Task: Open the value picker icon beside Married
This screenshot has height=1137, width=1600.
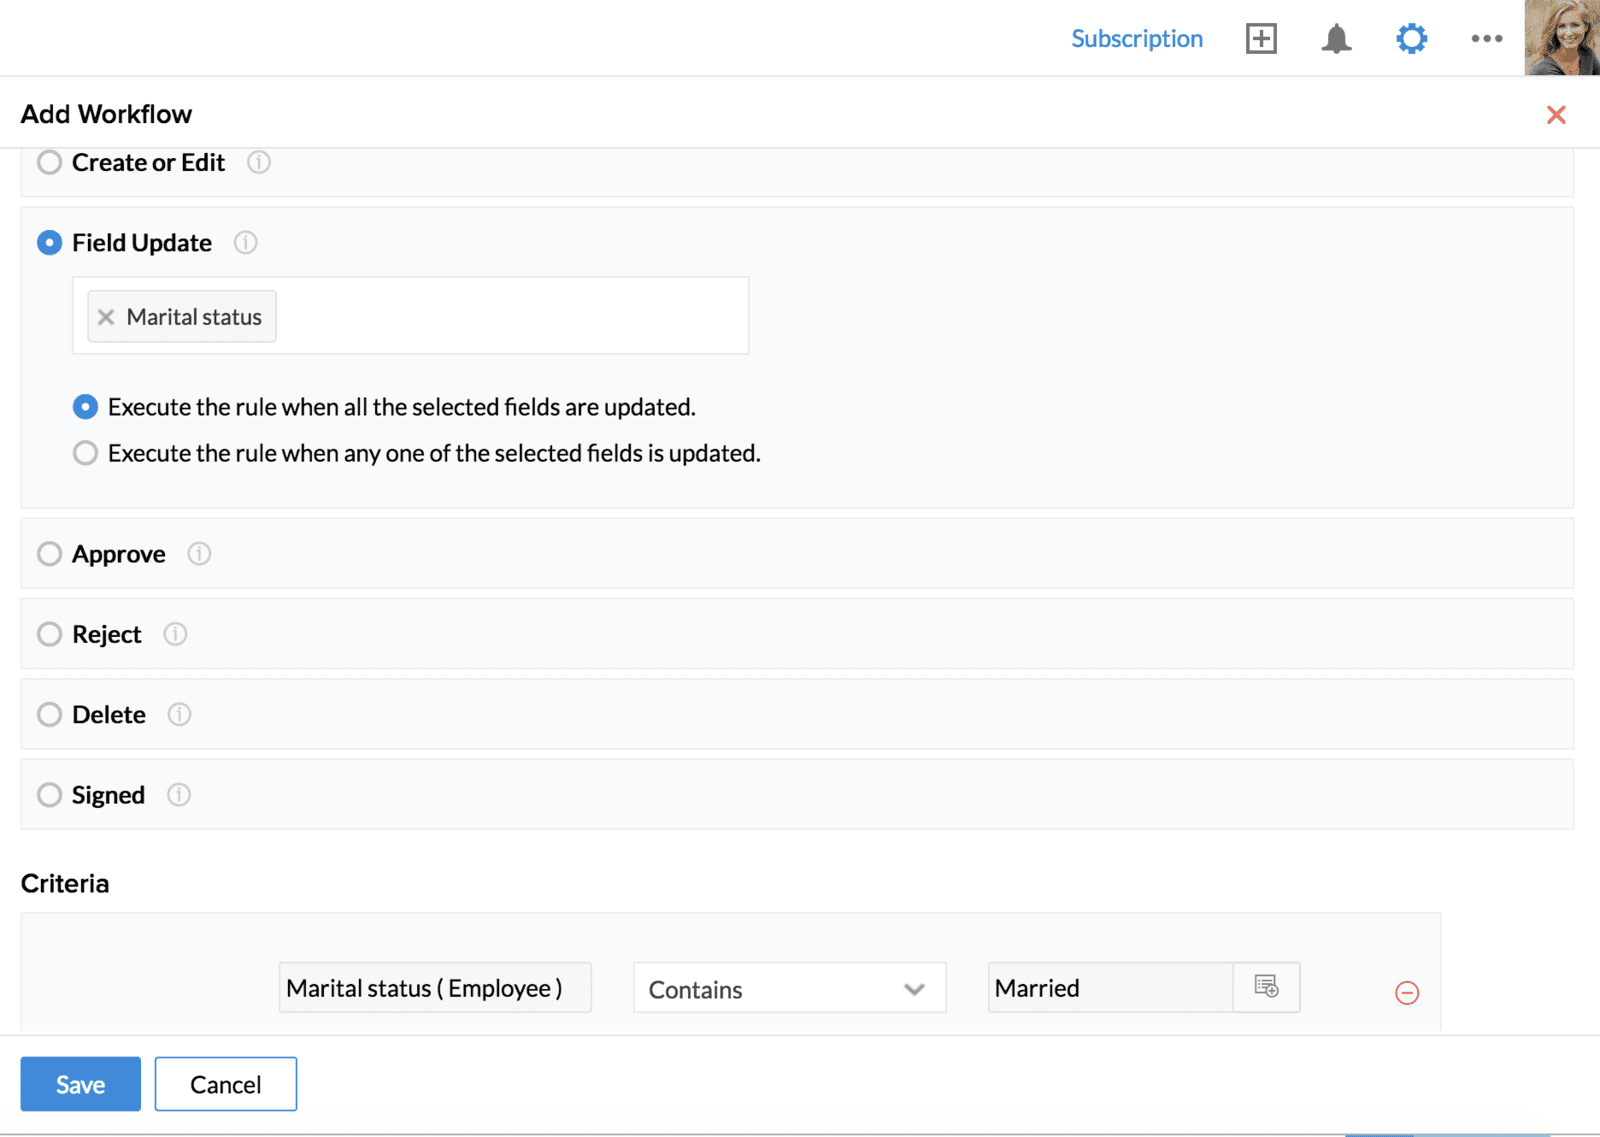Action: (1266, 987)
